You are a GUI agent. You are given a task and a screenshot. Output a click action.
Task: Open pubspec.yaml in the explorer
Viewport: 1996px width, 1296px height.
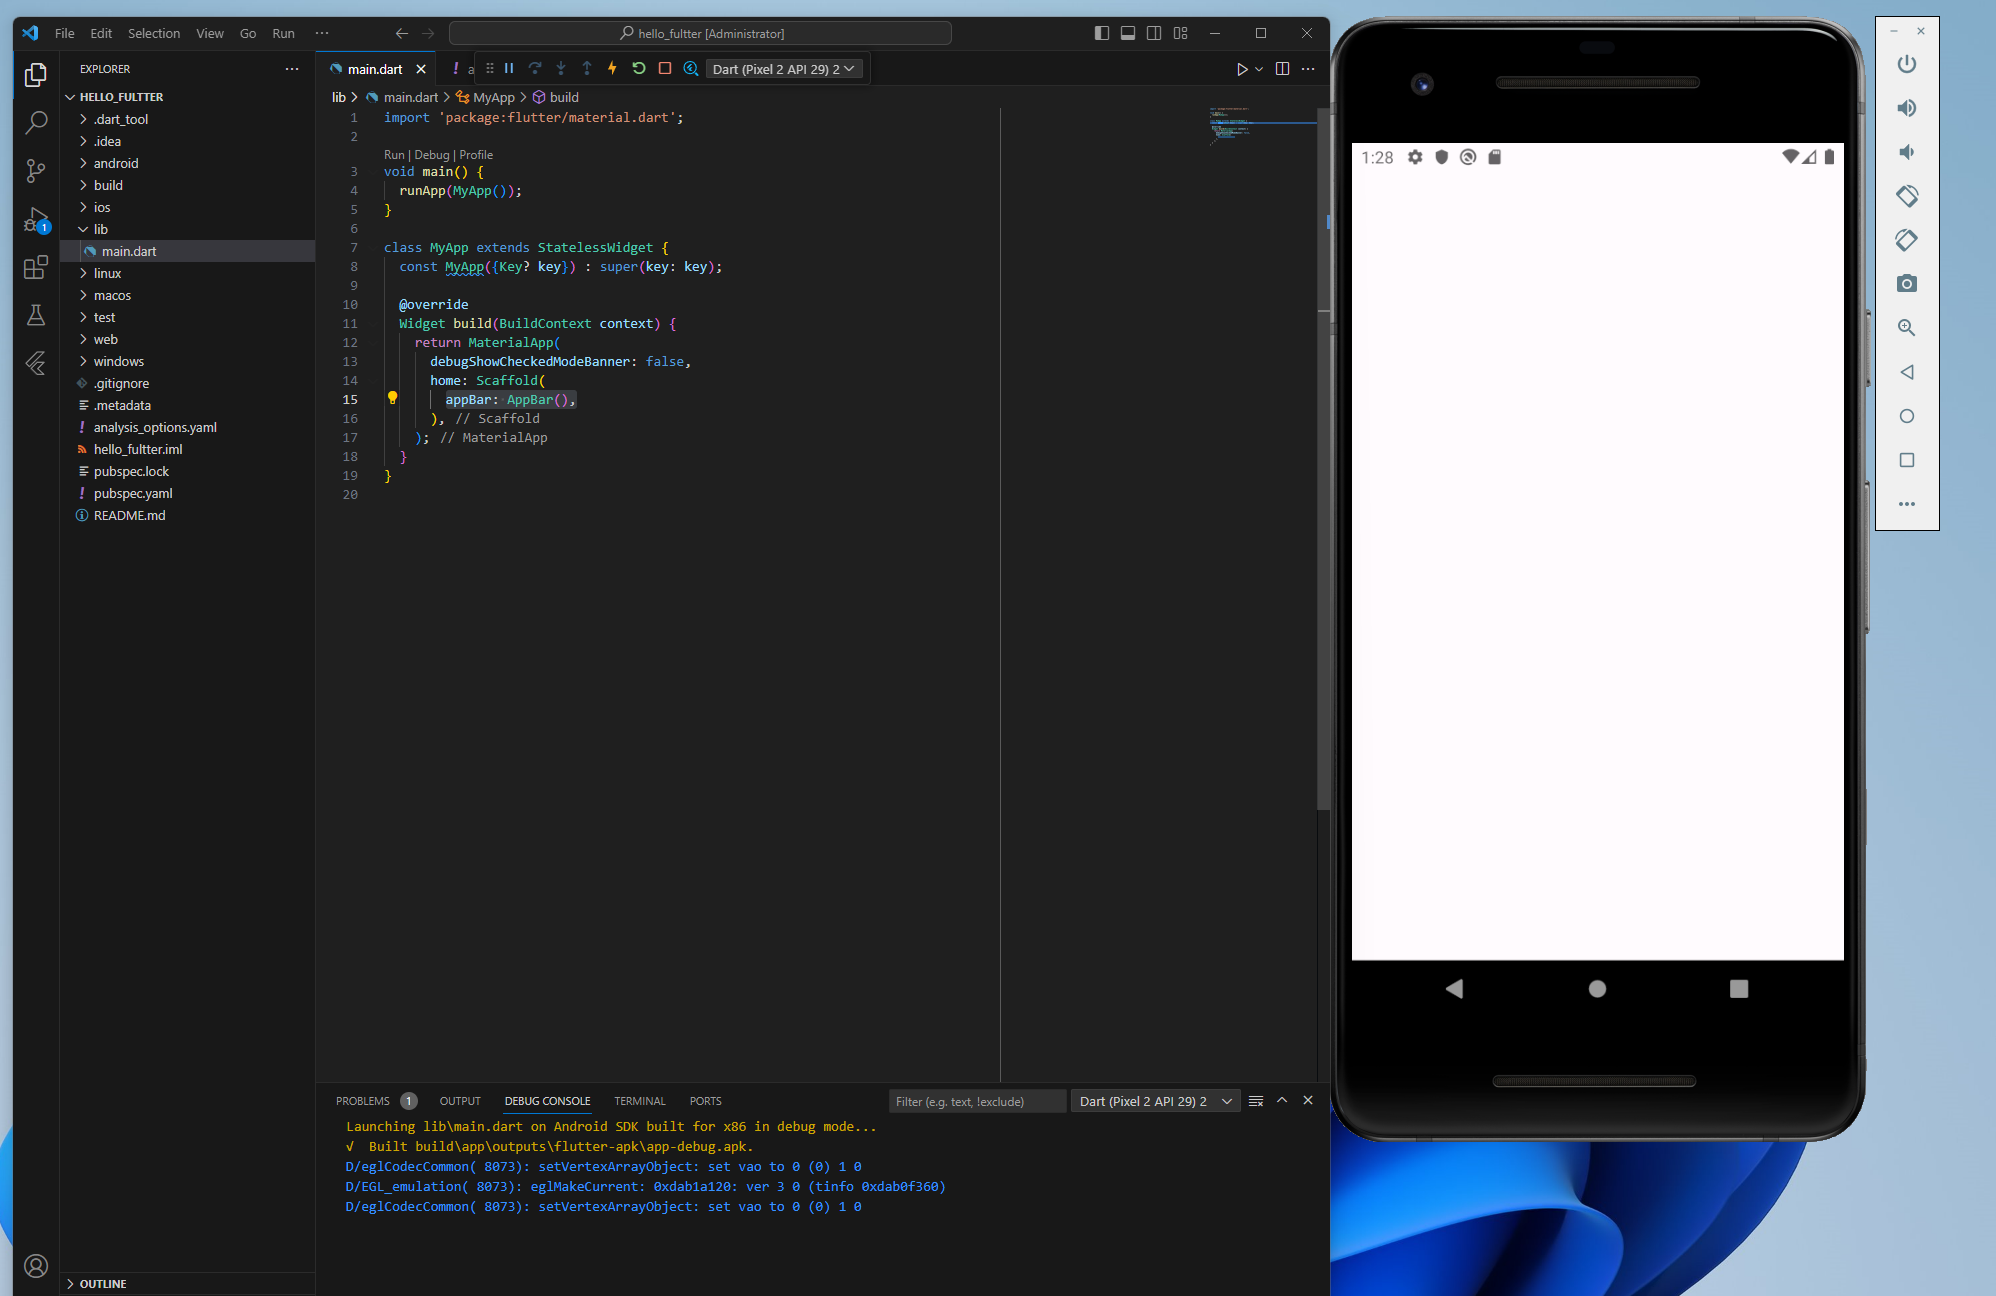point(133,493)
